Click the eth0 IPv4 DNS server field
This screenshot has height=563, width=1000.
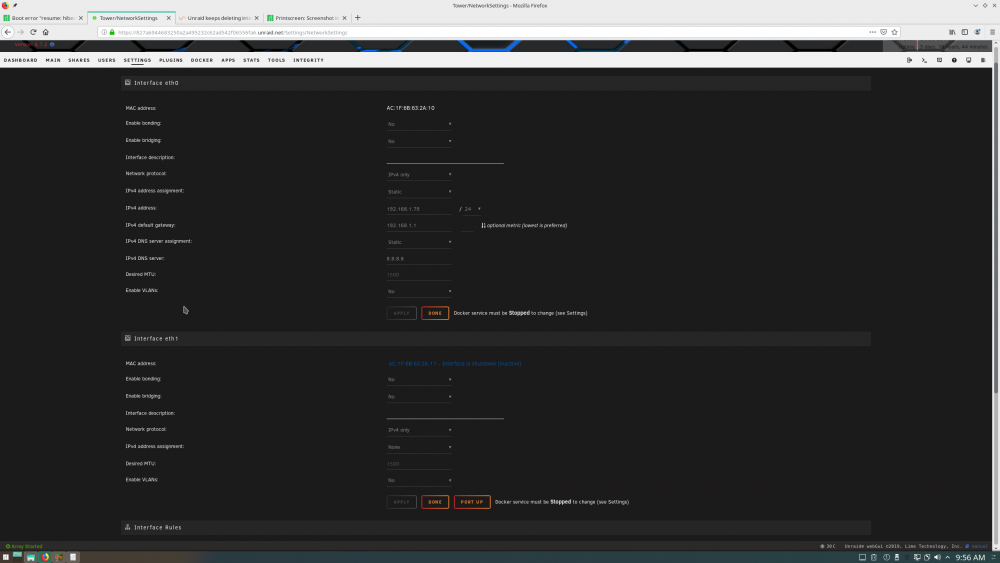point(419,259)
